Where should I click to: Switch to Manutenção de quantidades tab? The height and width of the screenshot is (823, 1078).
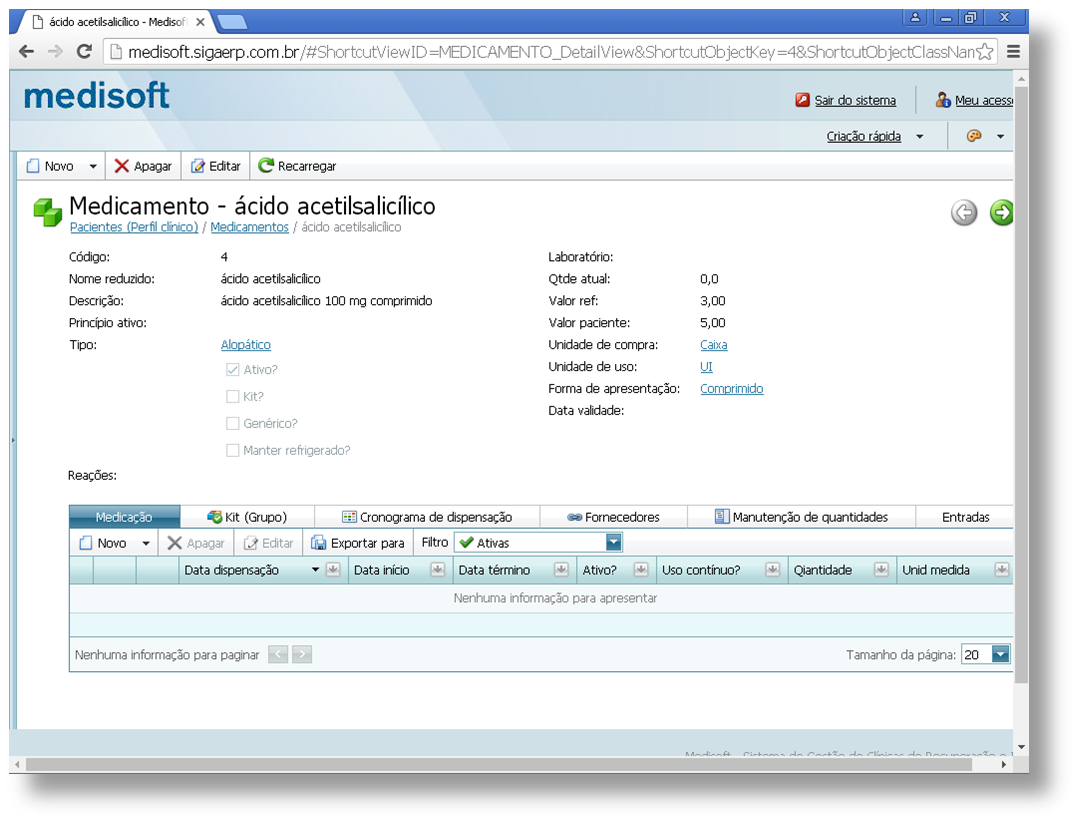pos(801,516)
